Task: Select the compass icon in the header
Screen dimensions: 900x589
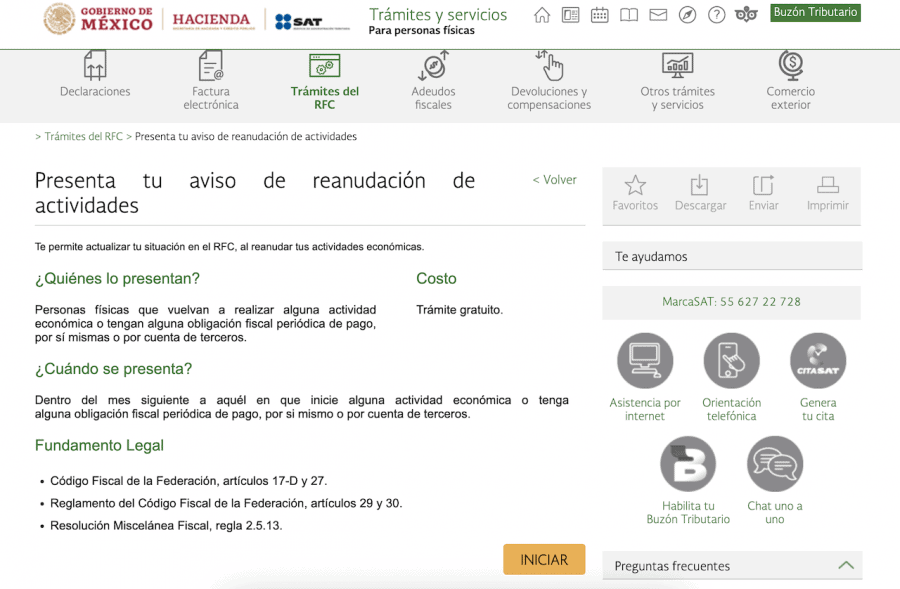Action: (686, 15)
